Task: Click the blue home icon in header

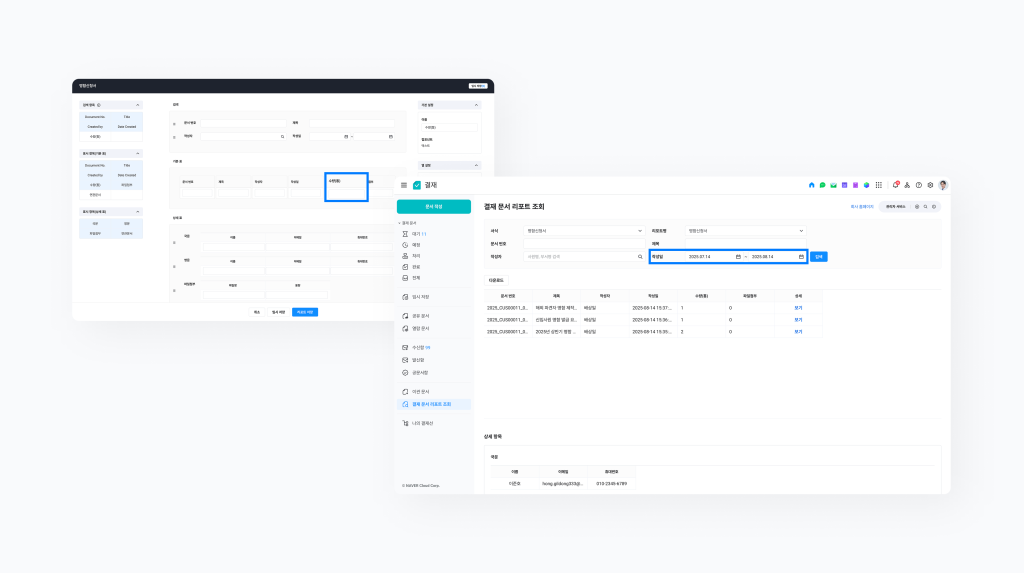Action: (x=811, y=185)
